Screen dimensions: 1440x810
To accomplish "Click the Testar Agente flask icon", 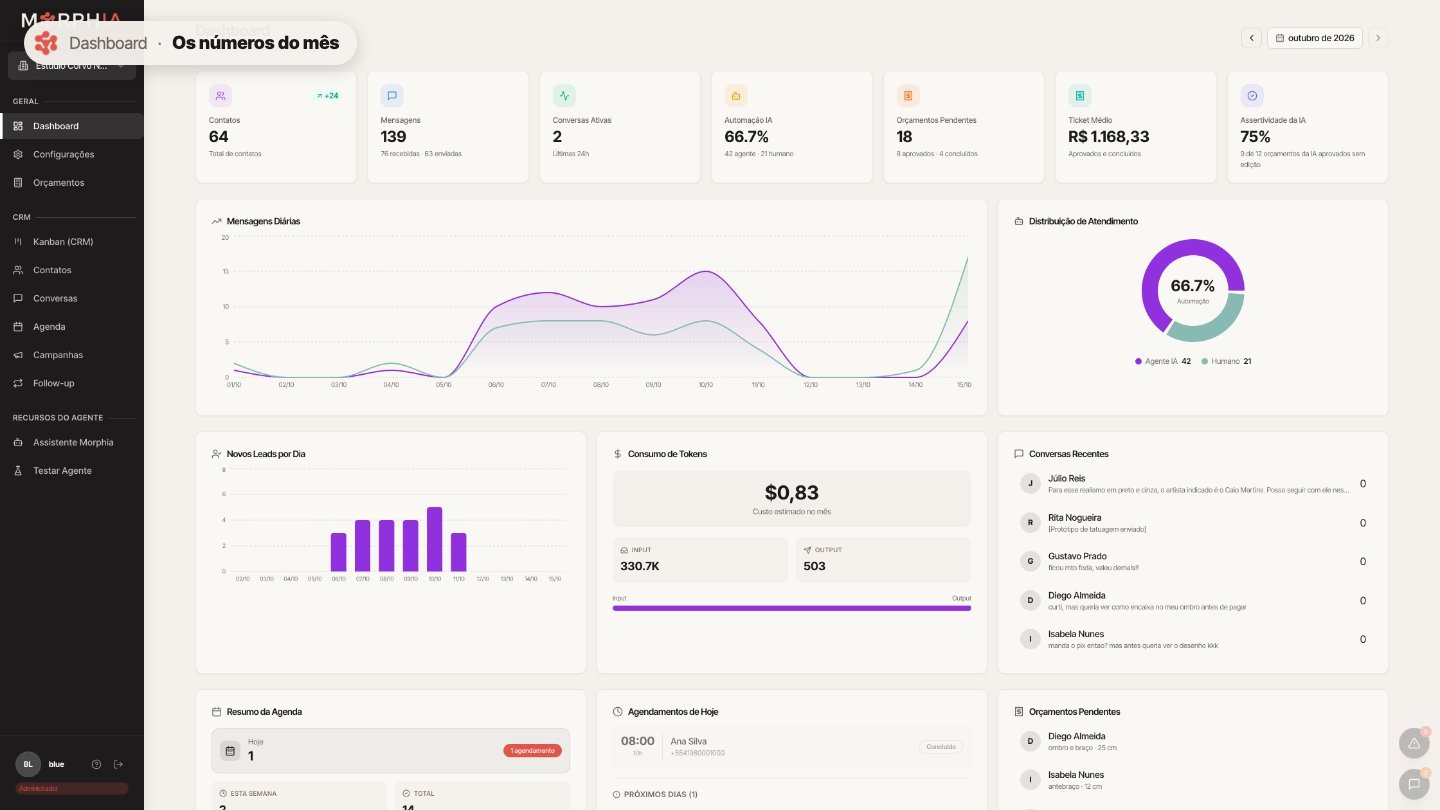I will coord(18,471).
